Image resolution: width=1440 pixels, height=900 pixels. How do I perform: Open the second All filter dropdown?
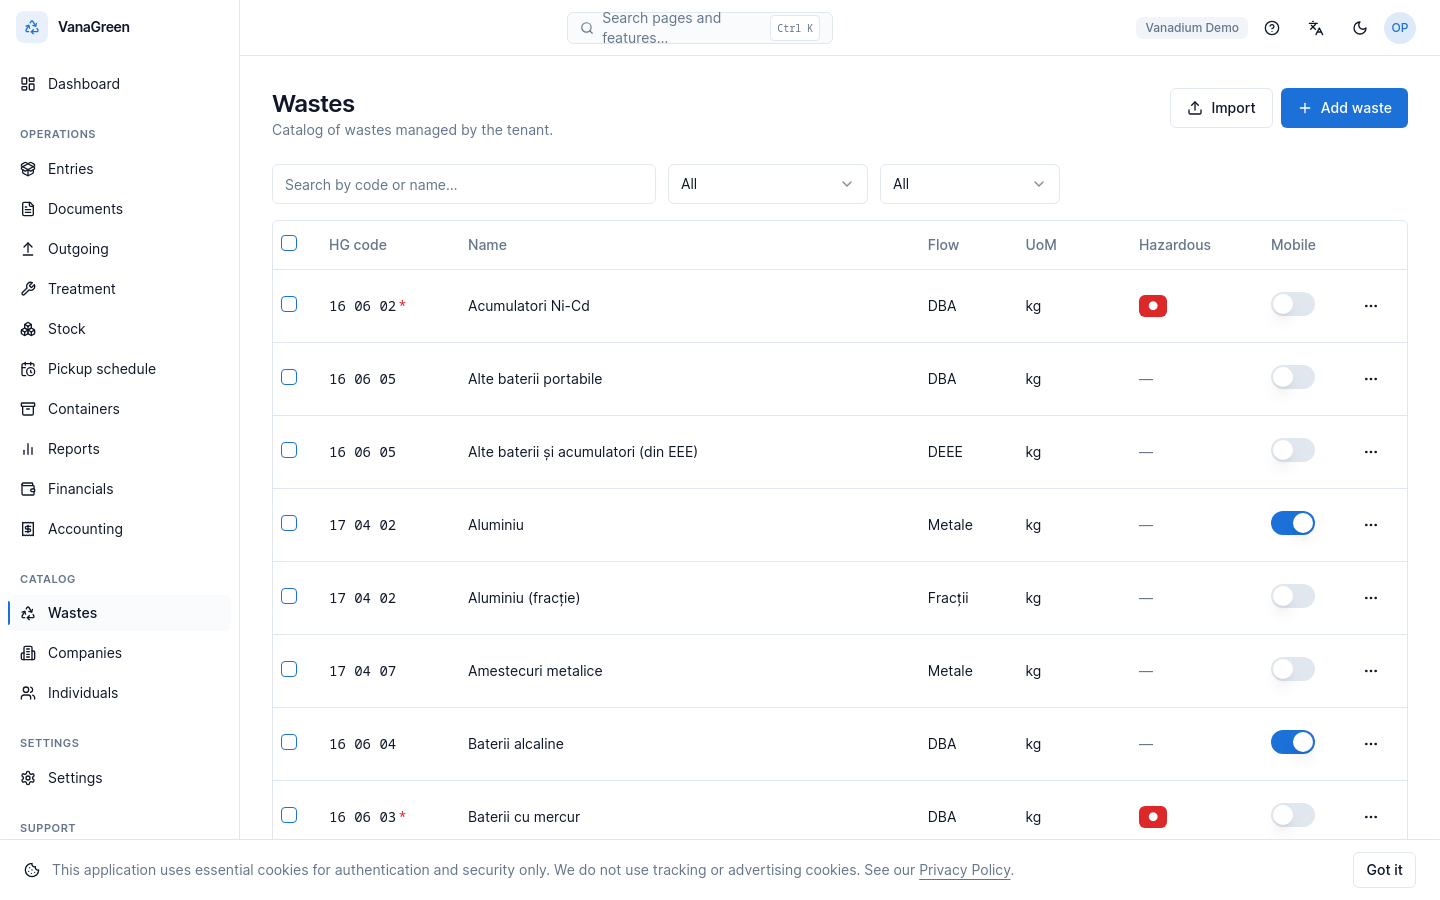pos(970,184)
